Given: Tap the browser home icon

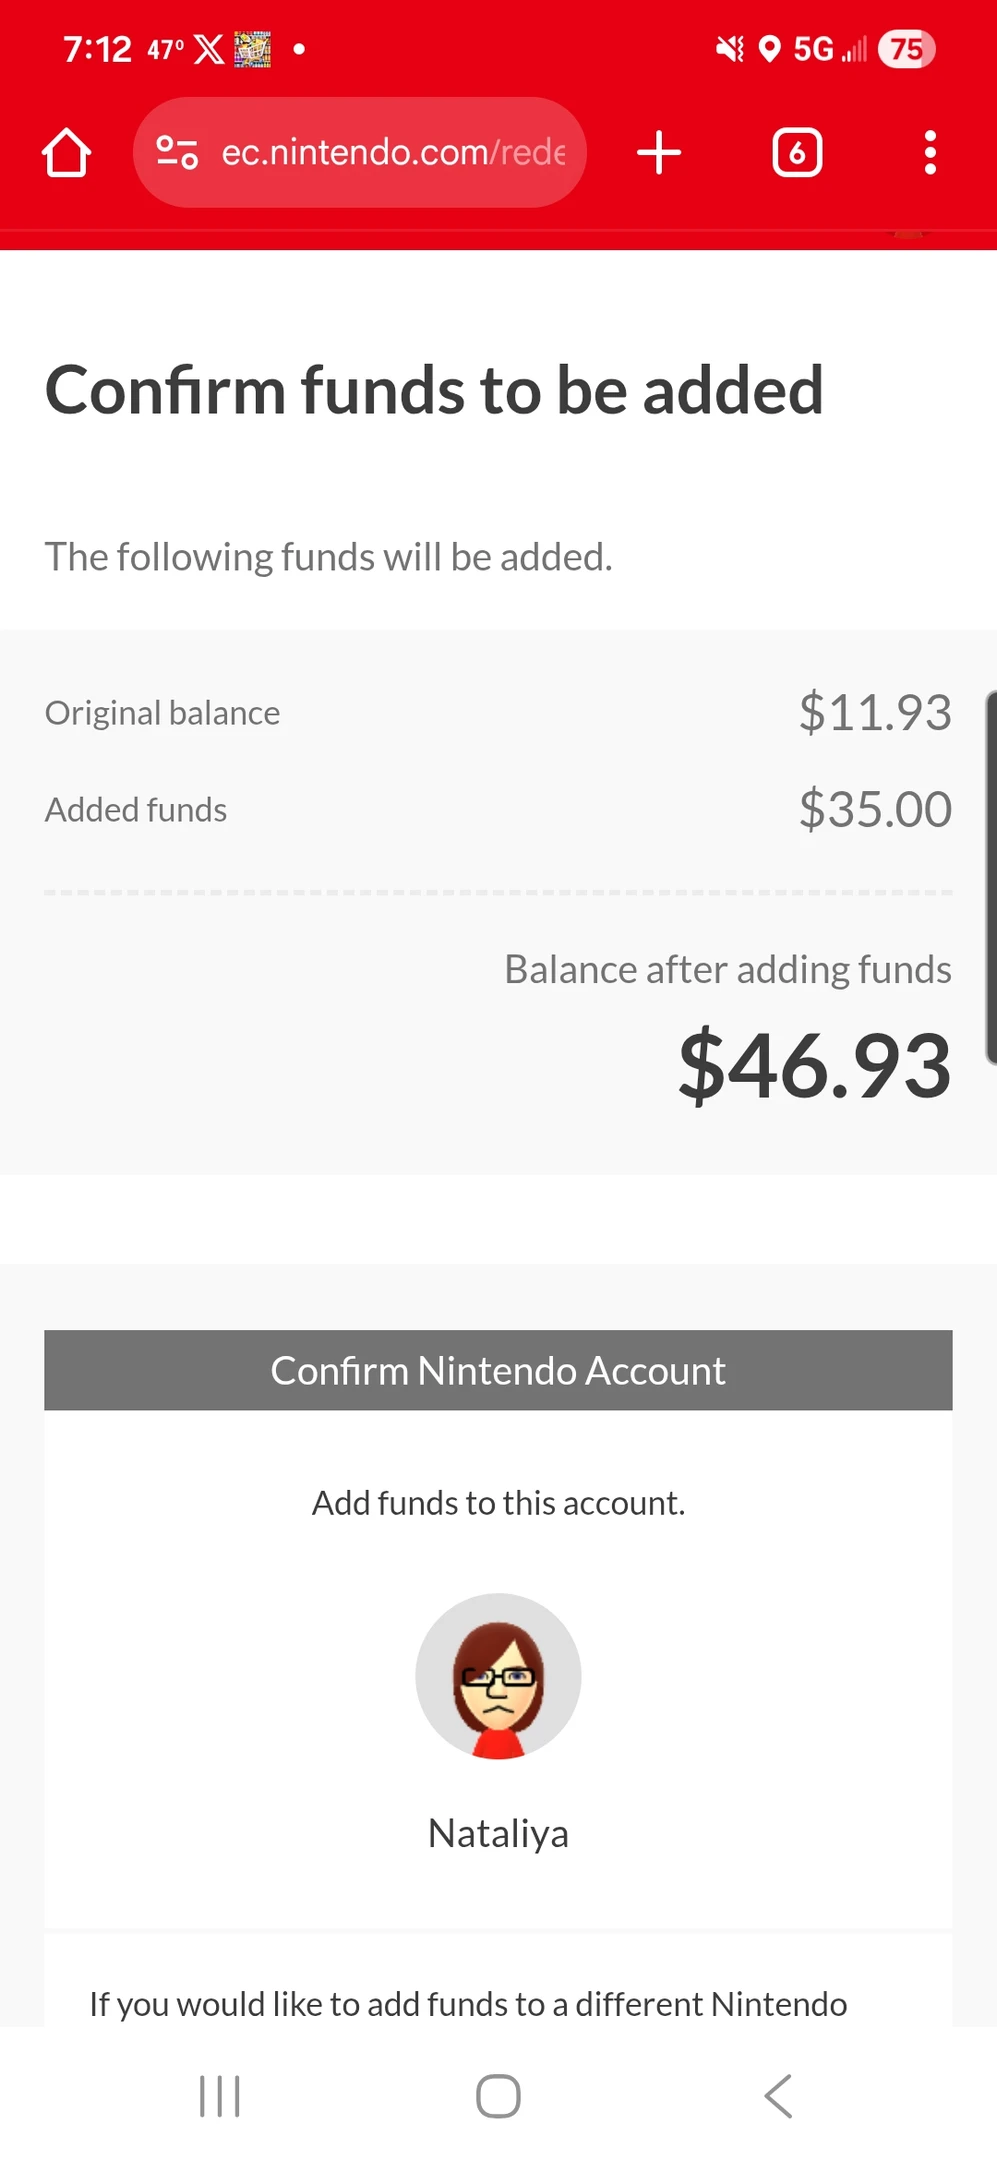Looking at the screenshot, I should (66, 153).
